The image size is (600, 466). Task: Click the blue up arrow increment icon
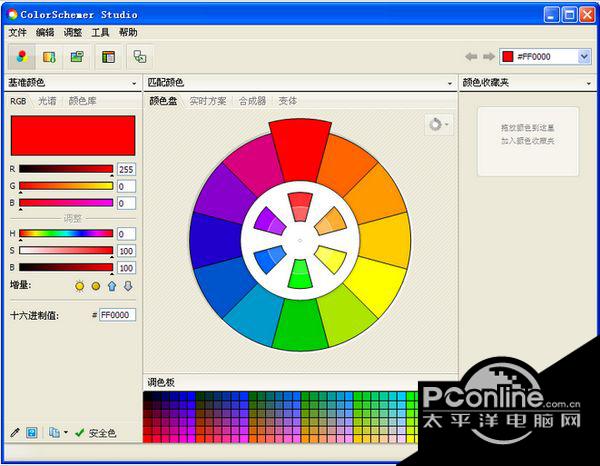pos(112,286)
